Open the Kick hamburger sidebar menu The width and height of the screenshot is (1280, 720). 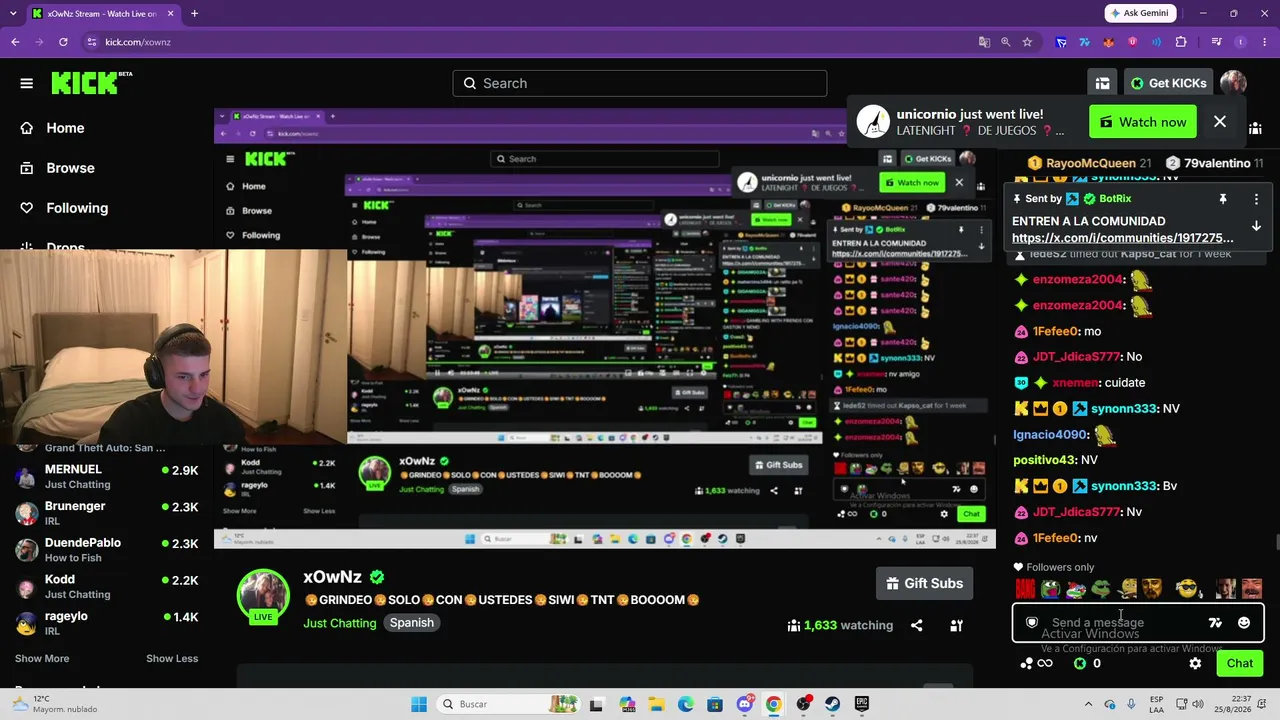27,83
